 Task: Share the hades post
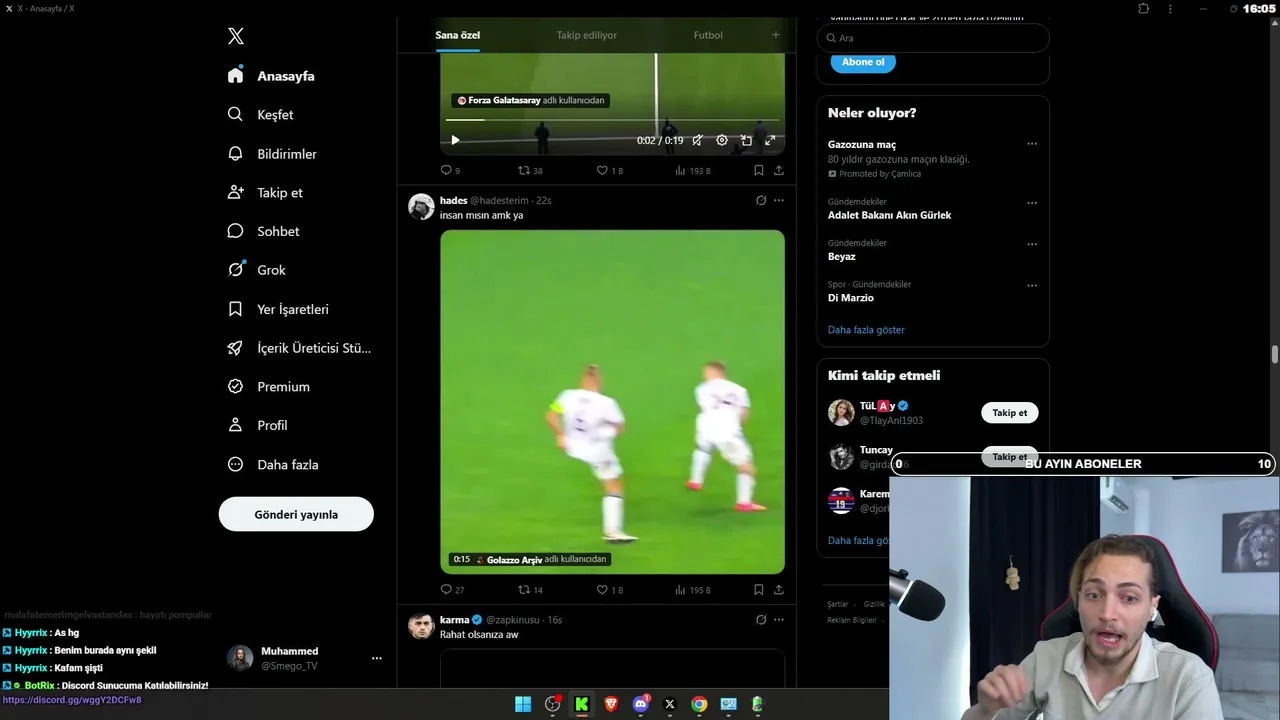tap(779, 590)
